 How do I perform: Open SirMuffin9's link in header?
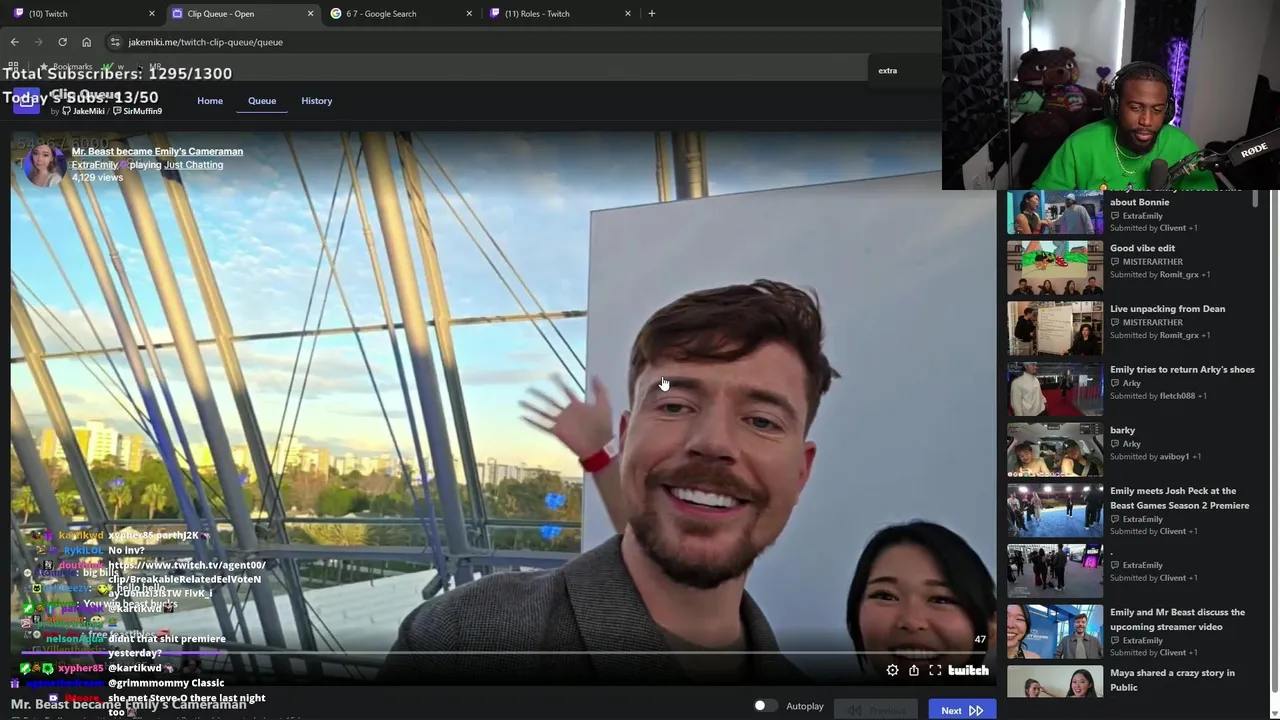(138, 111)
